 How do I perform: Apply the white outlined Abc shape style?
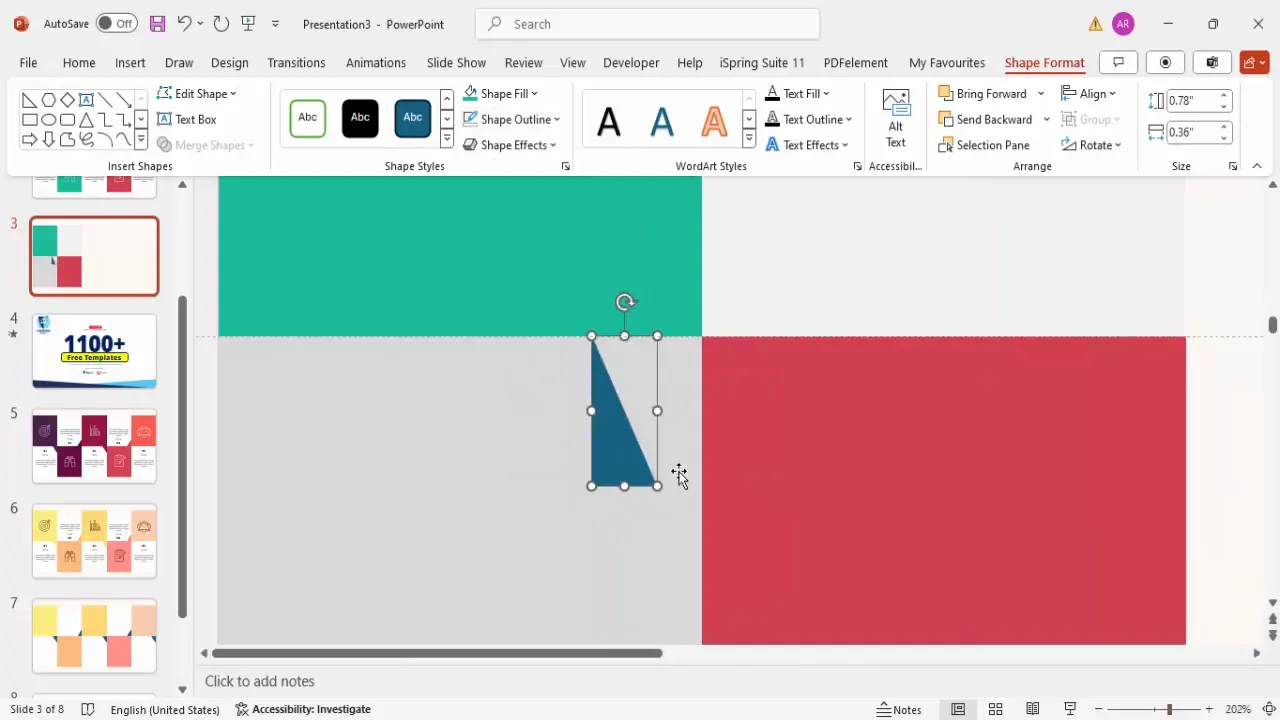pos(308,118)
